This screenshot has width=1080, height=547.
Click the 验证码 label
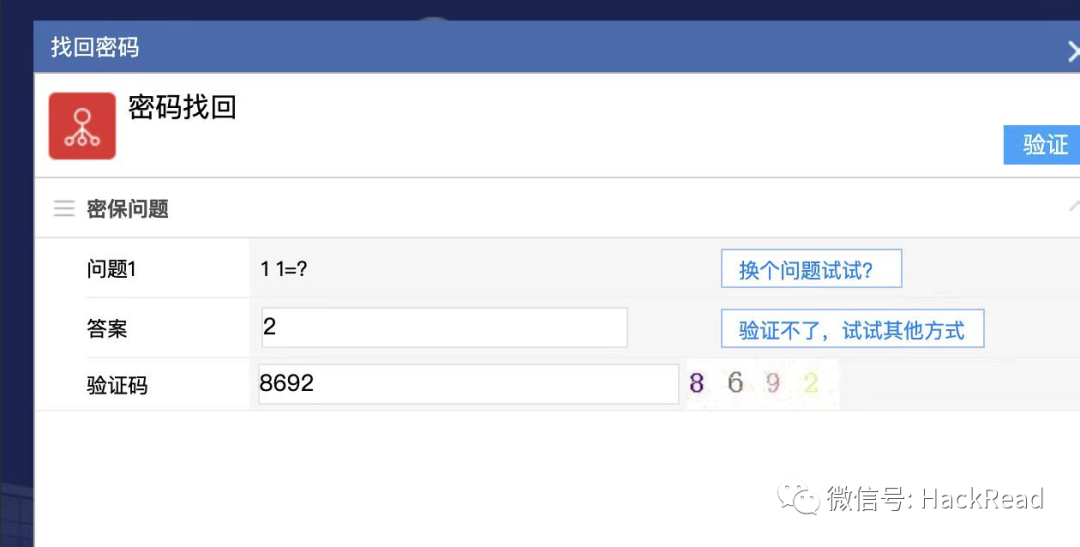coord(117,385)
